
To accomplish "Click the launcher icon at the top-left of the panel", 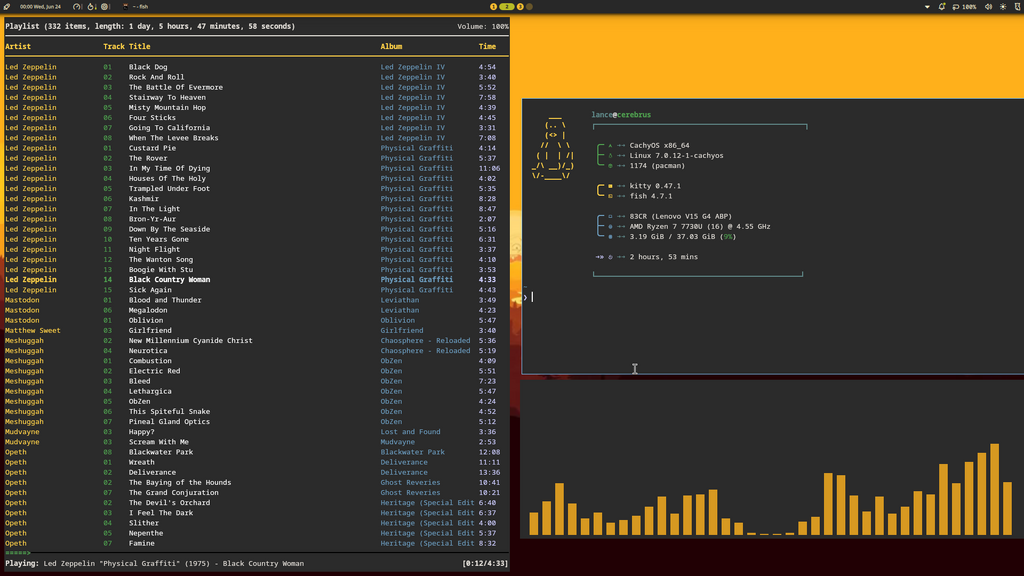I will [7, 7].
